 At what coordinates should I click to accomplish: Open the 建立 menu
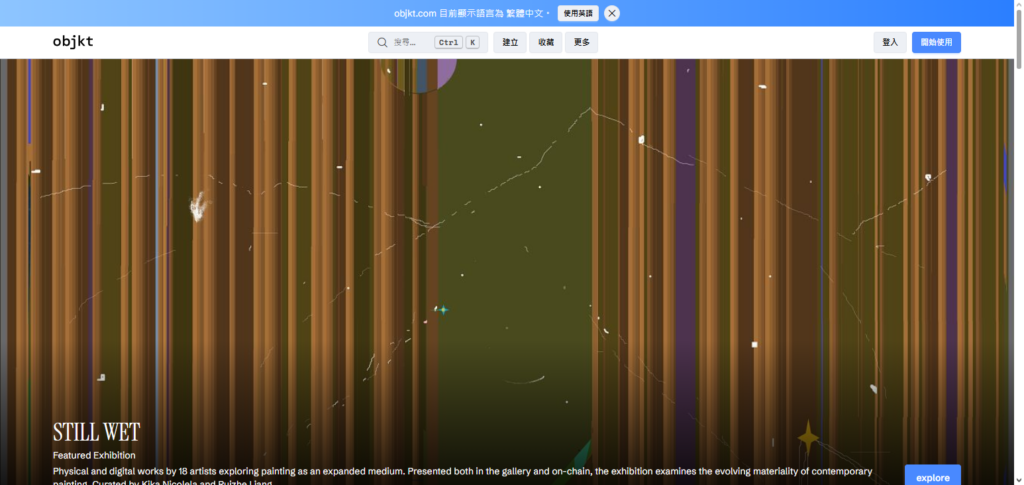[x=510, y=42]
